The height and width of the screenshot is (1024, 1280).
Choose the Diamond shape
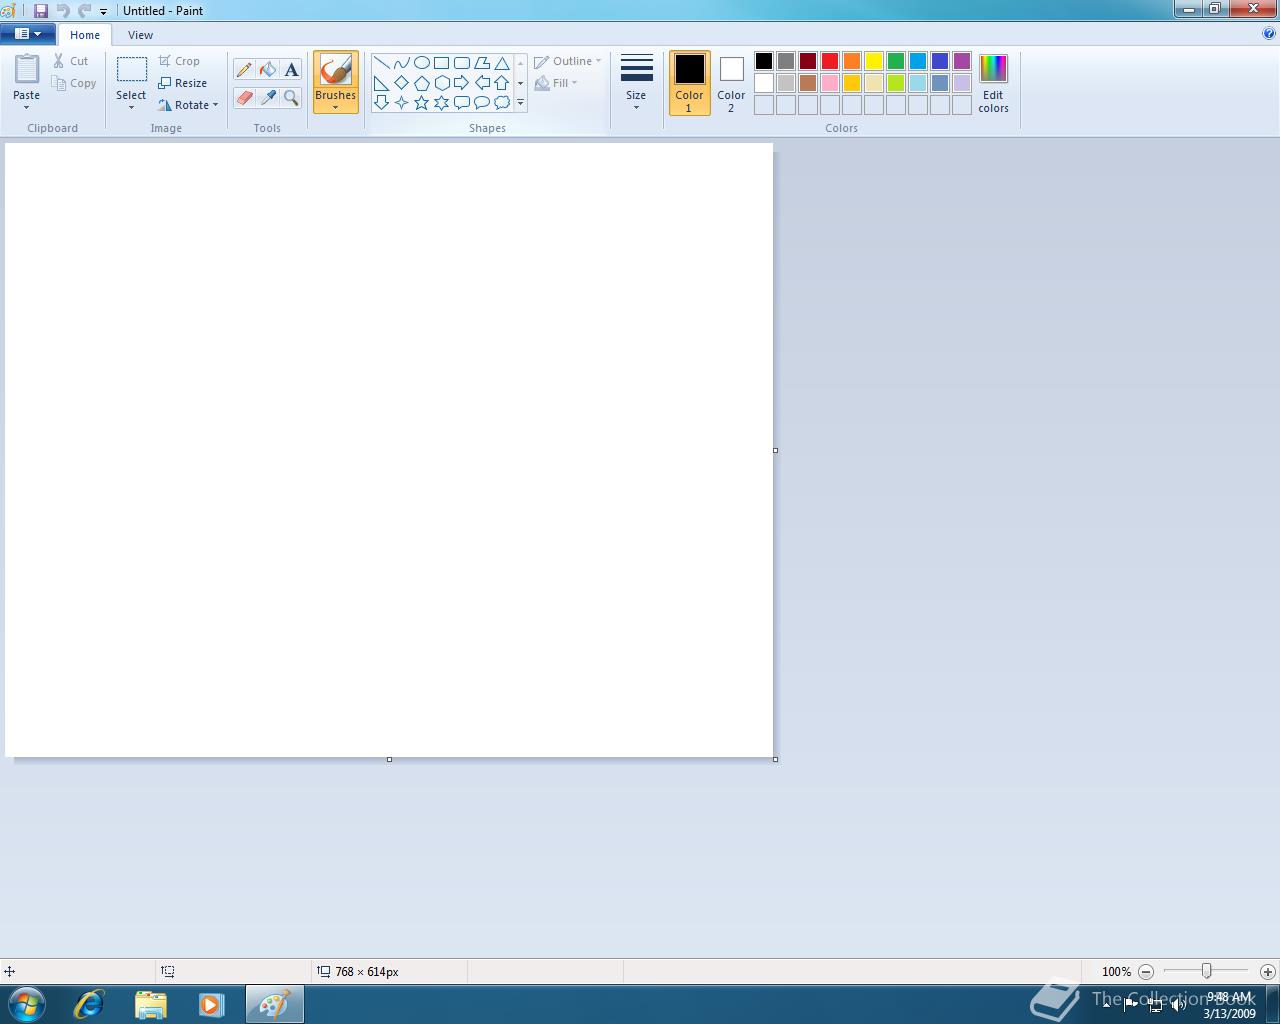click(401, 83)
